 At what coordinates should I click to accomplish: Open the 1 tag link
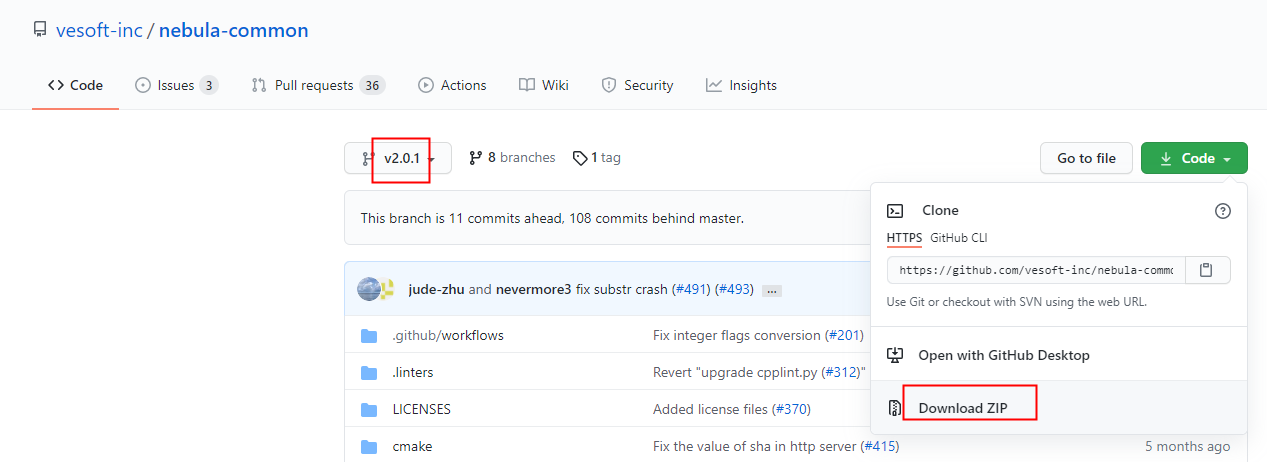point(596,158)
